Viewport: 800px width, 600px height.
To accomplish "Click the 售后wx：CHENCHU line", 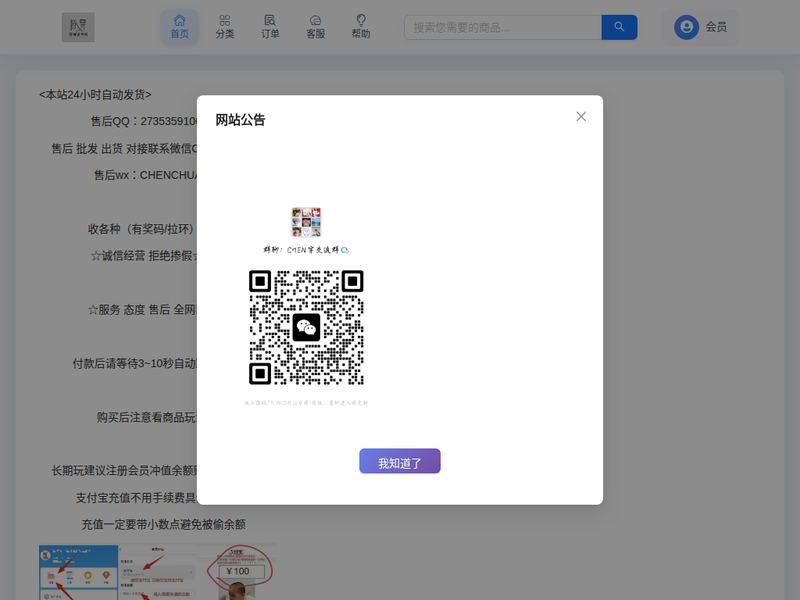I will click(x=145, y=175).
